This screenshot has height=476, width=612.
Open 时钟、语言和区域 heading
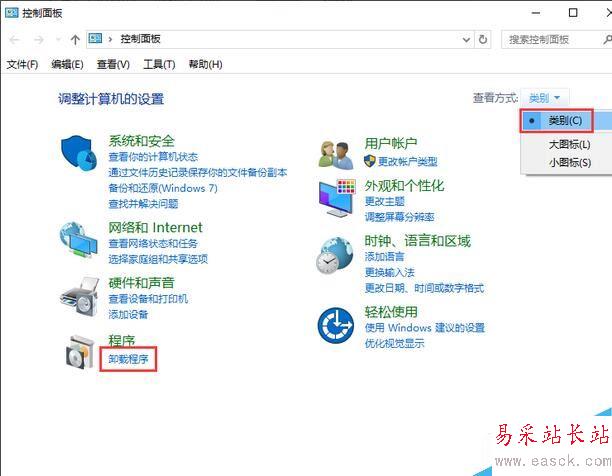(418, 241)
